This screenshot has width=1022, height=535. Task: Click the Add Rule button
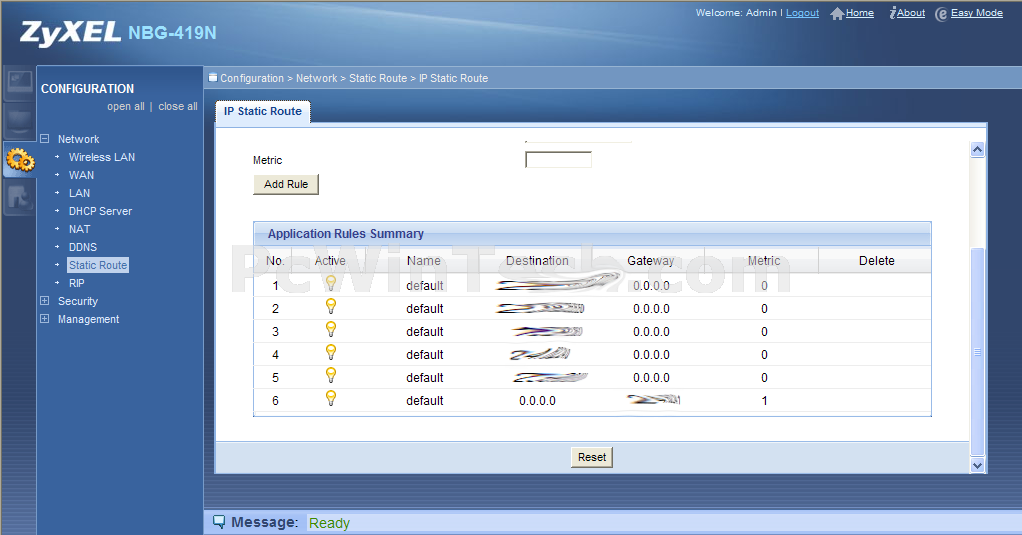(286, 184)
